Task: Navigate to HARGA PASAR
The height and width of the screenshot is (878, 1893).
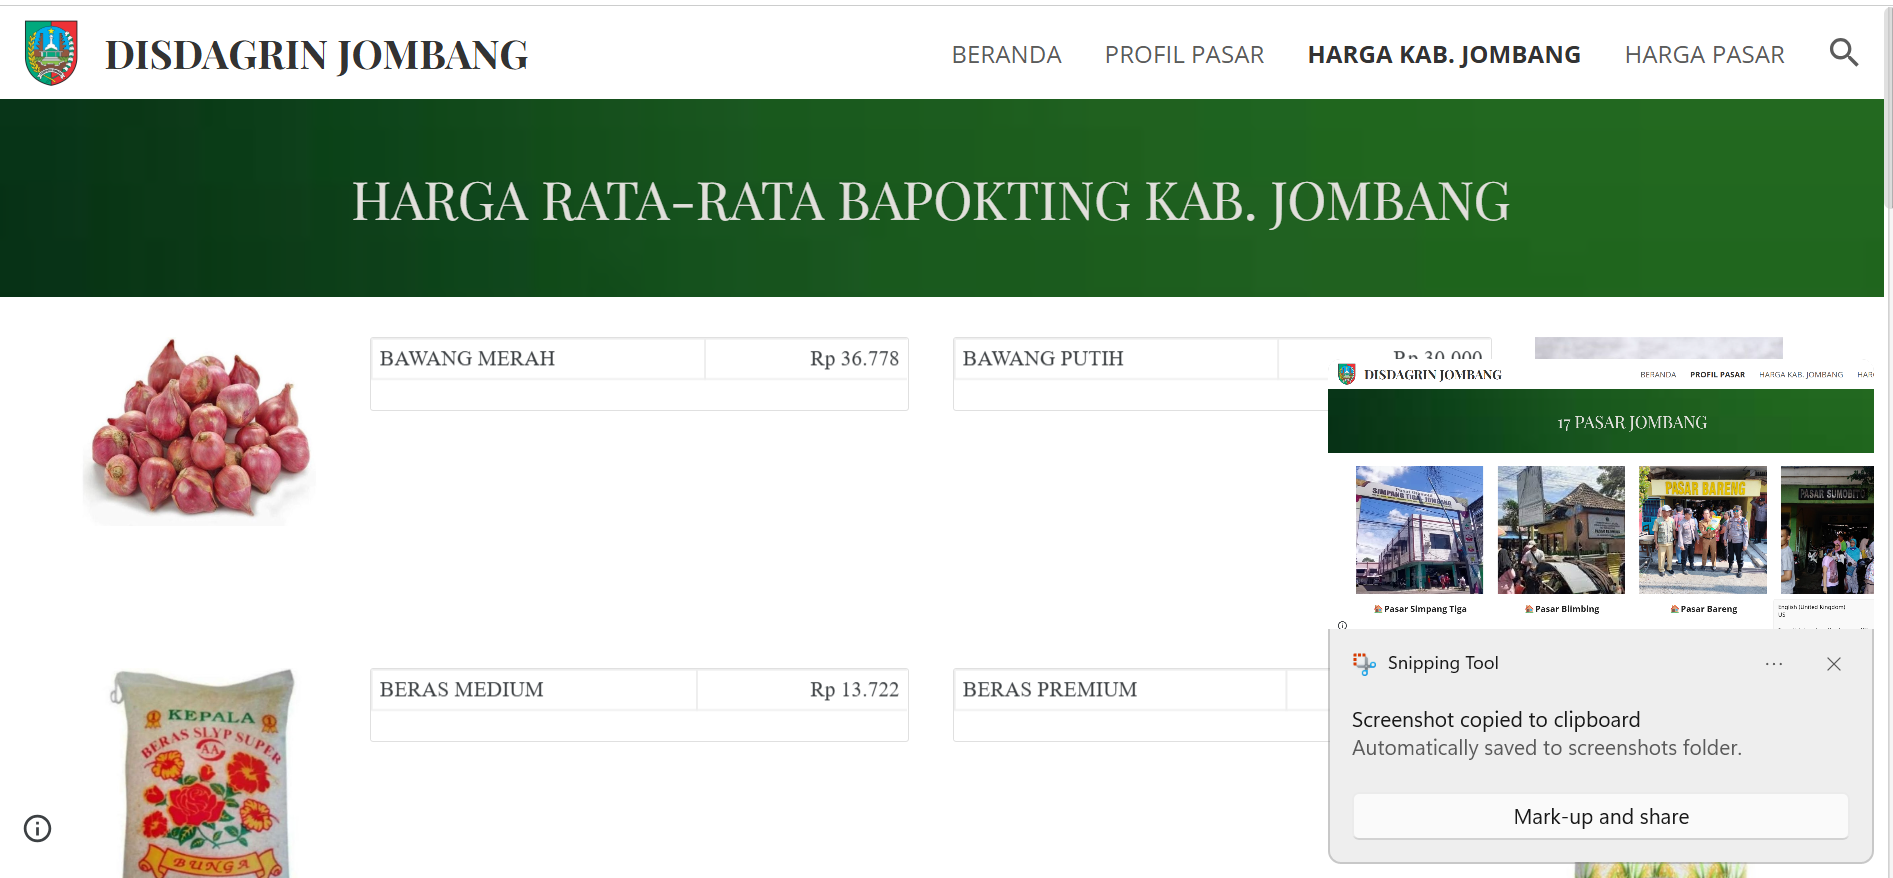Action: point(1704,55)
